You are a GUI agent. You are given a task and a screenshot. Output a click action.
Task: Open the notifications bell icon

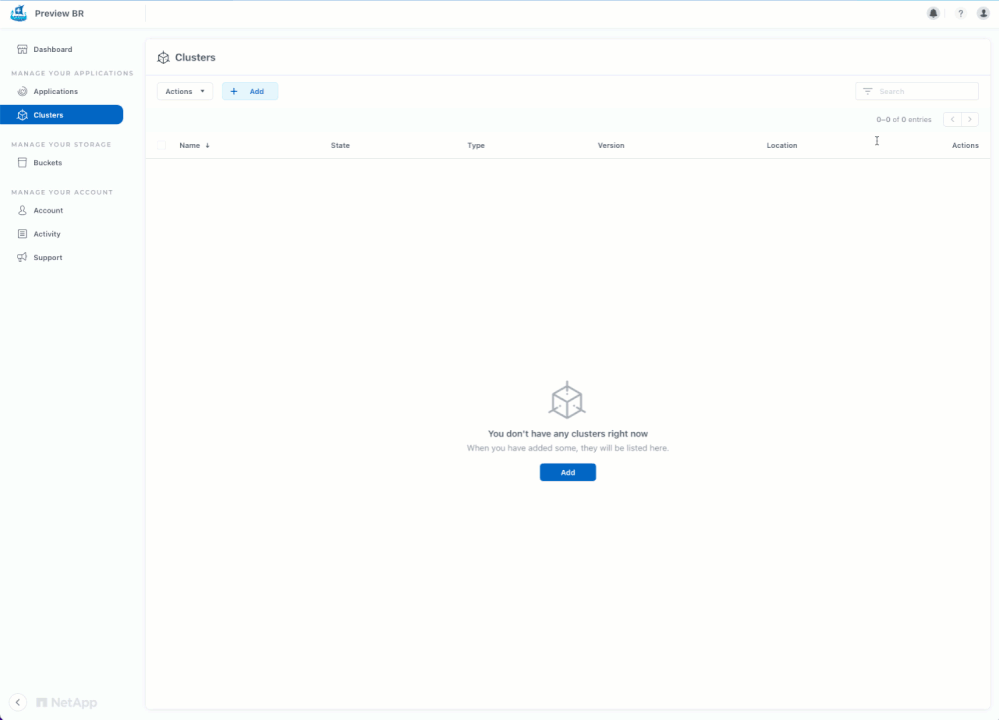(x=933, y=13)
